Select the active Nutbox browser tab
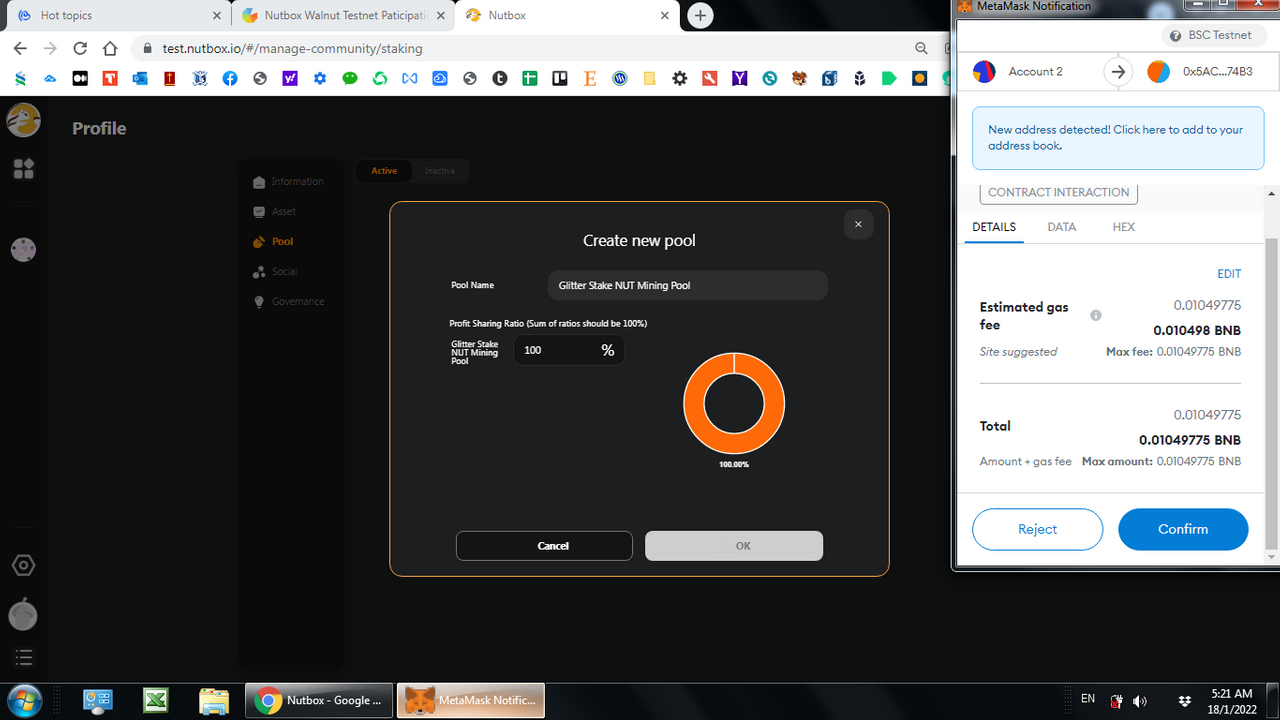This screenshot has height=720, width=1280. [565, 16]
